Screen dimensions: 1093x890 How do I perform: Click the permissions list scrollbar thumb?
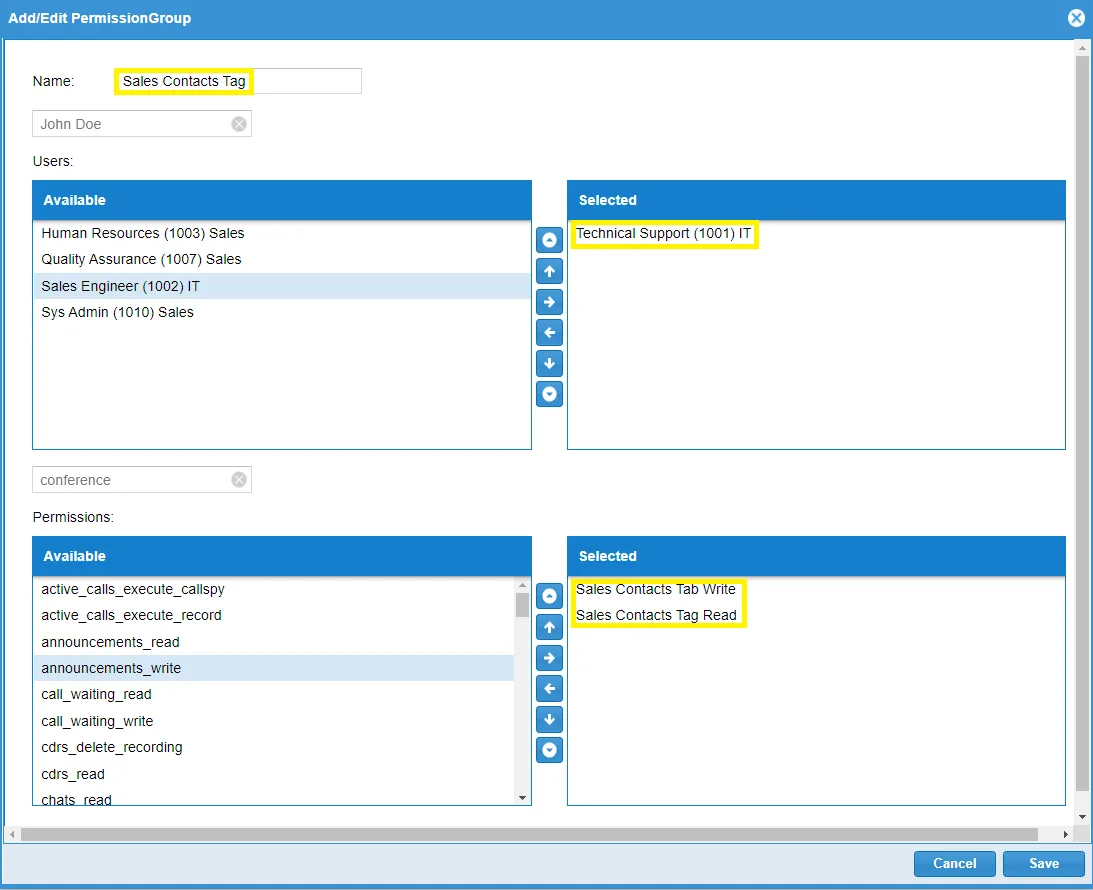click(x=522, y=605)
